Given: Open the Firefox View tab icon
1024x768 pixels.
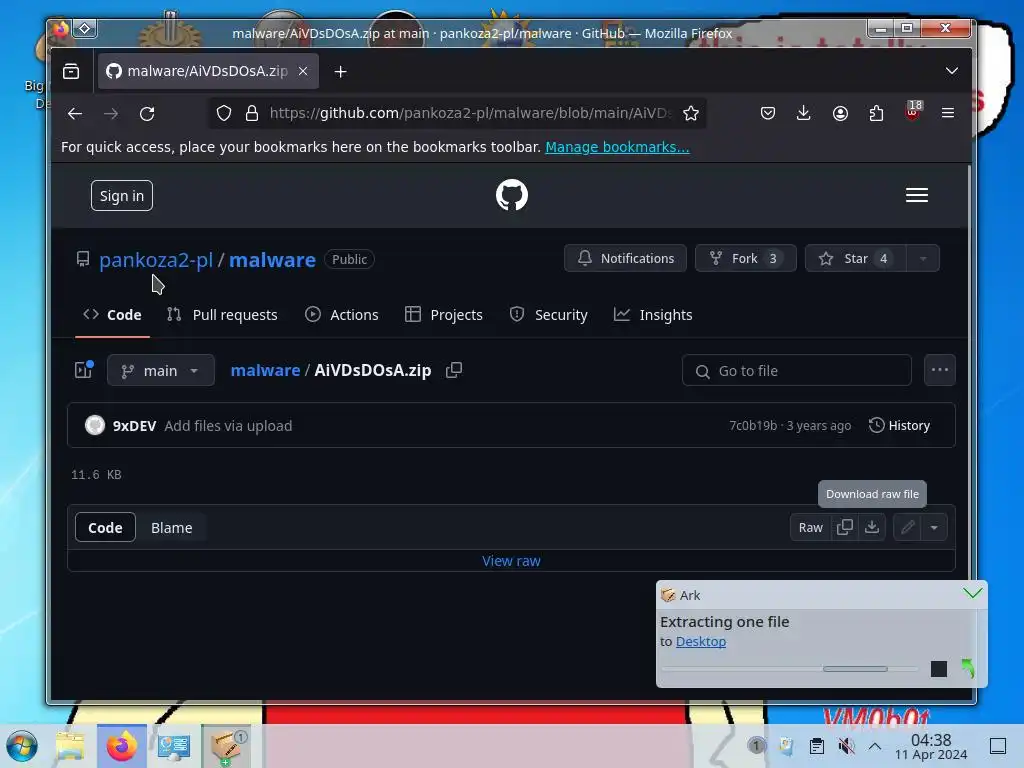Looking at the screenshot, I should point(71,71).
